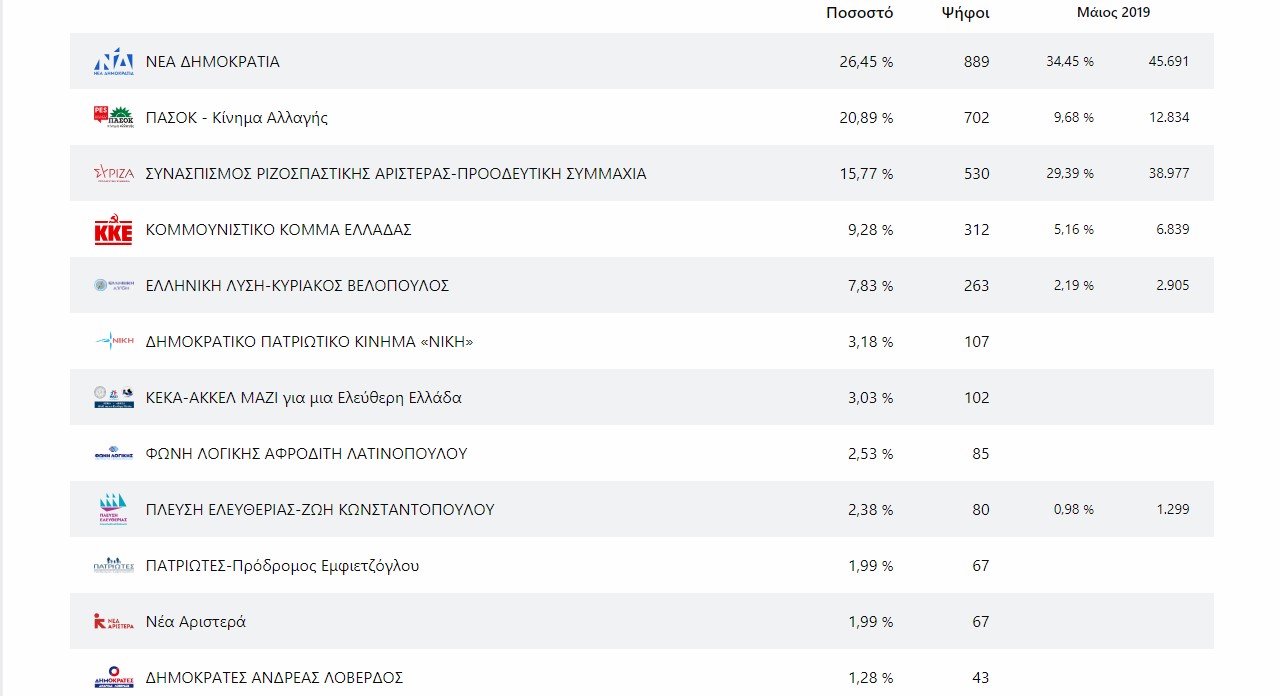The height and width of the screenshot is (696, 1280).
Task: Click the Ελληνική Λύση party logo
Action: (113, 286)
